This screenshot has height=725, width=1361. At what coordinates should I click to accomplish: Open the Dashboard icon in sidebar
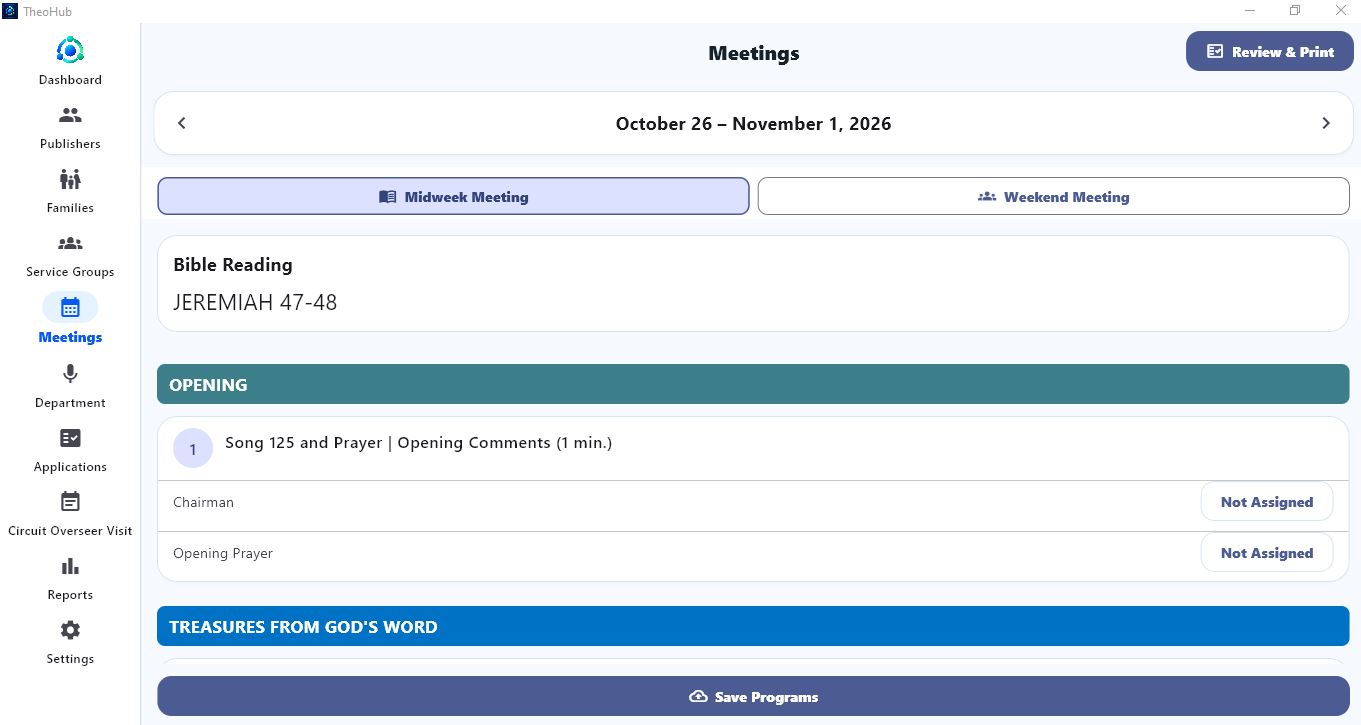coord(70,50)
